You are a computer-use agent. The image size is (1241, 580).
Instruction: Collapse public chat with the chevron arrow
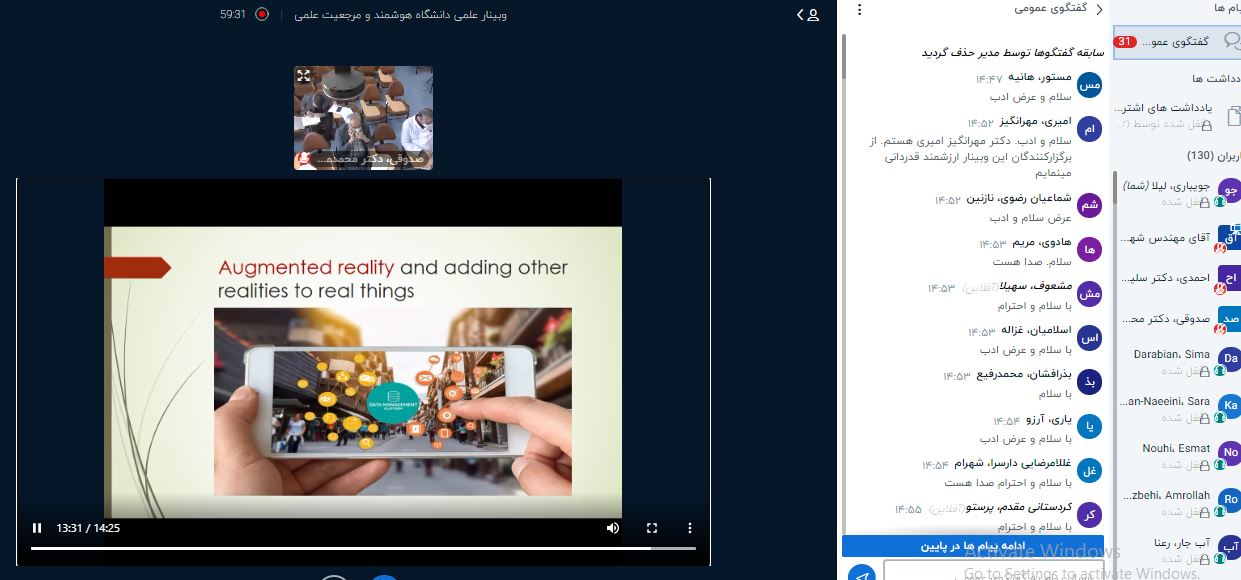1099,10
